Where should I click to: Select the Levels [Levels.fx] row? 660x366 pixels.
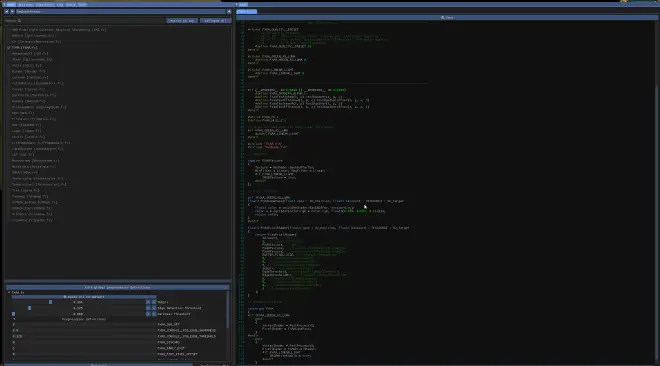[x=28, y=137]
